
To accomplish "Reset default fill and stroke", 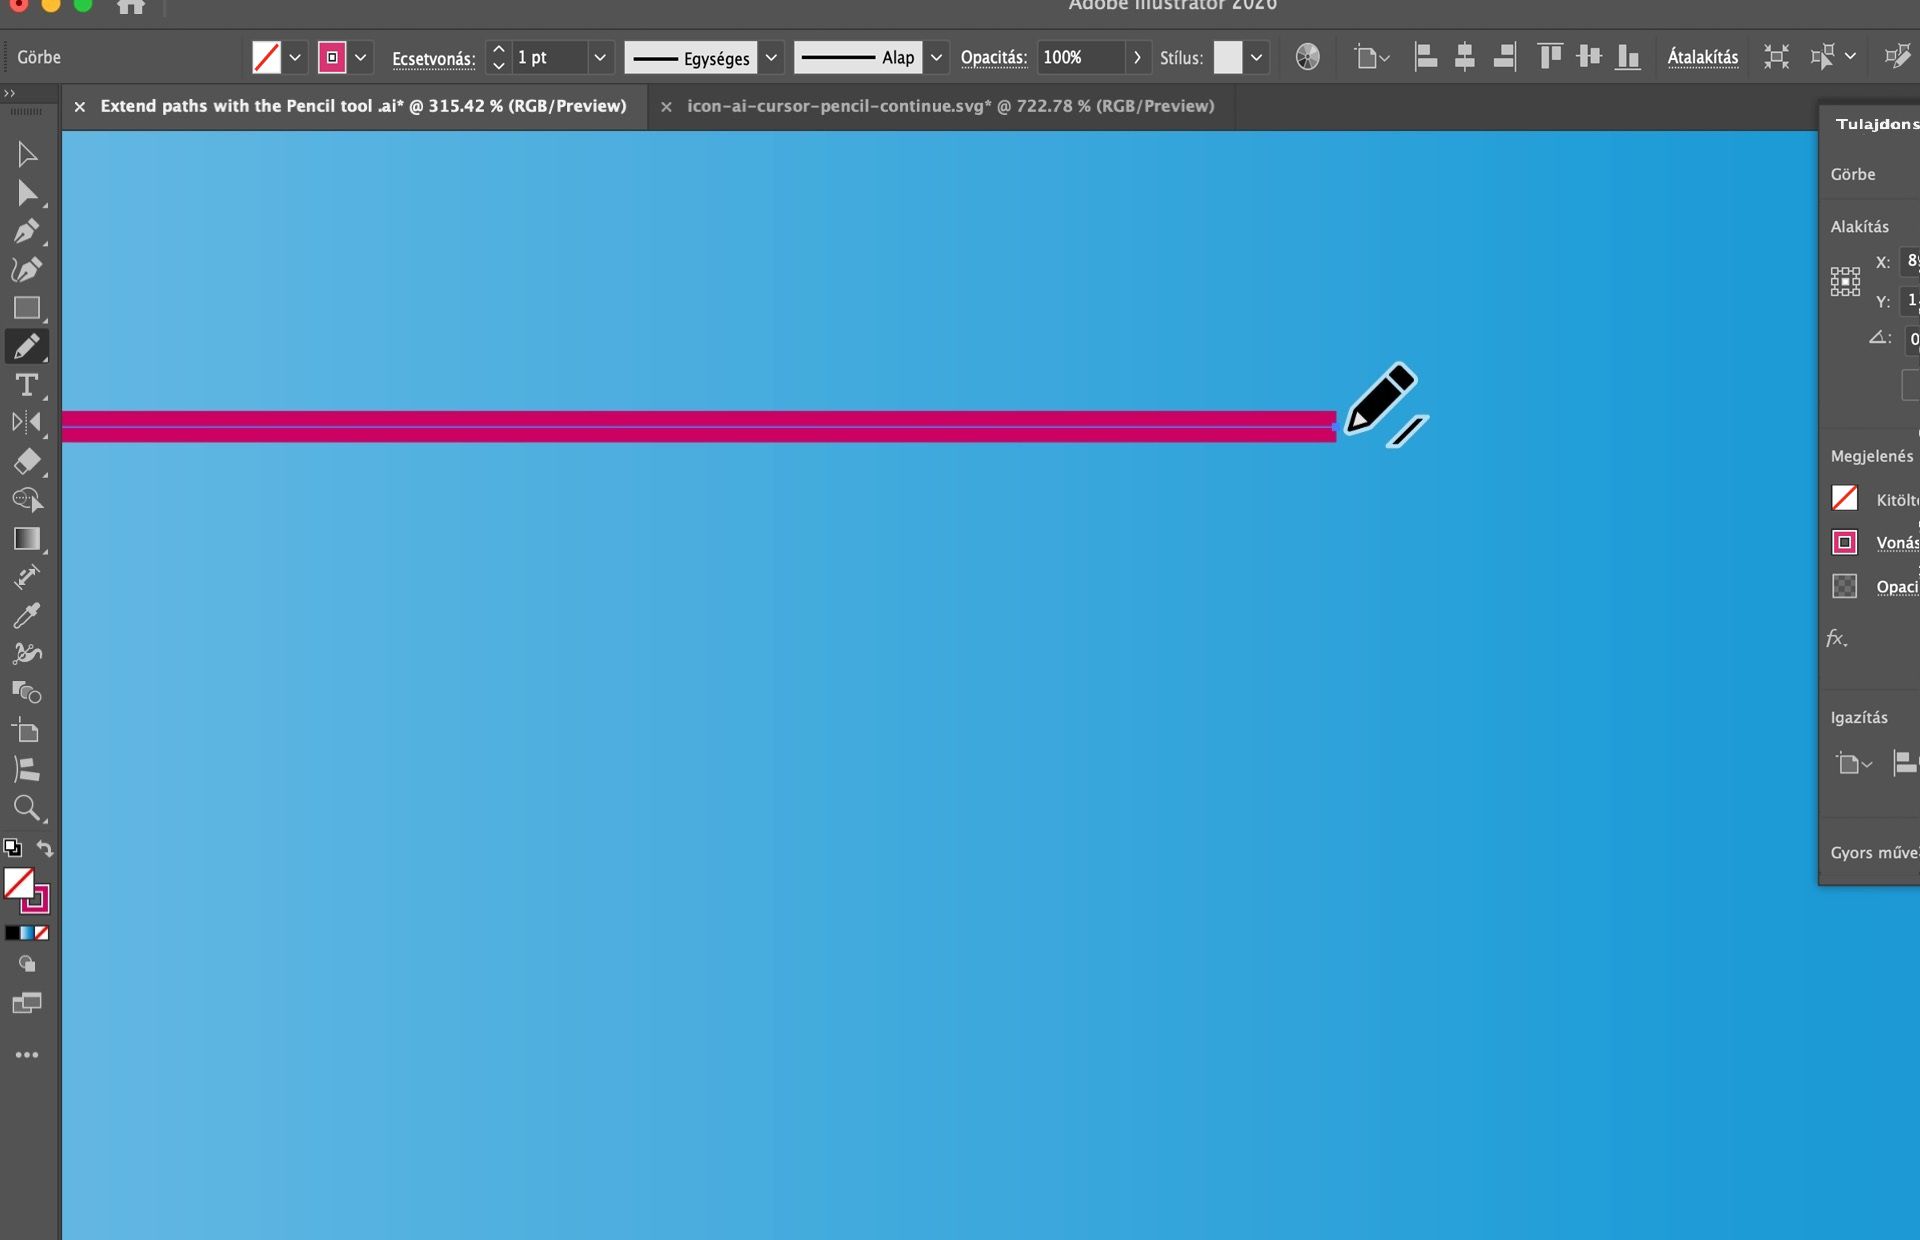I will (x=12, y=849).
